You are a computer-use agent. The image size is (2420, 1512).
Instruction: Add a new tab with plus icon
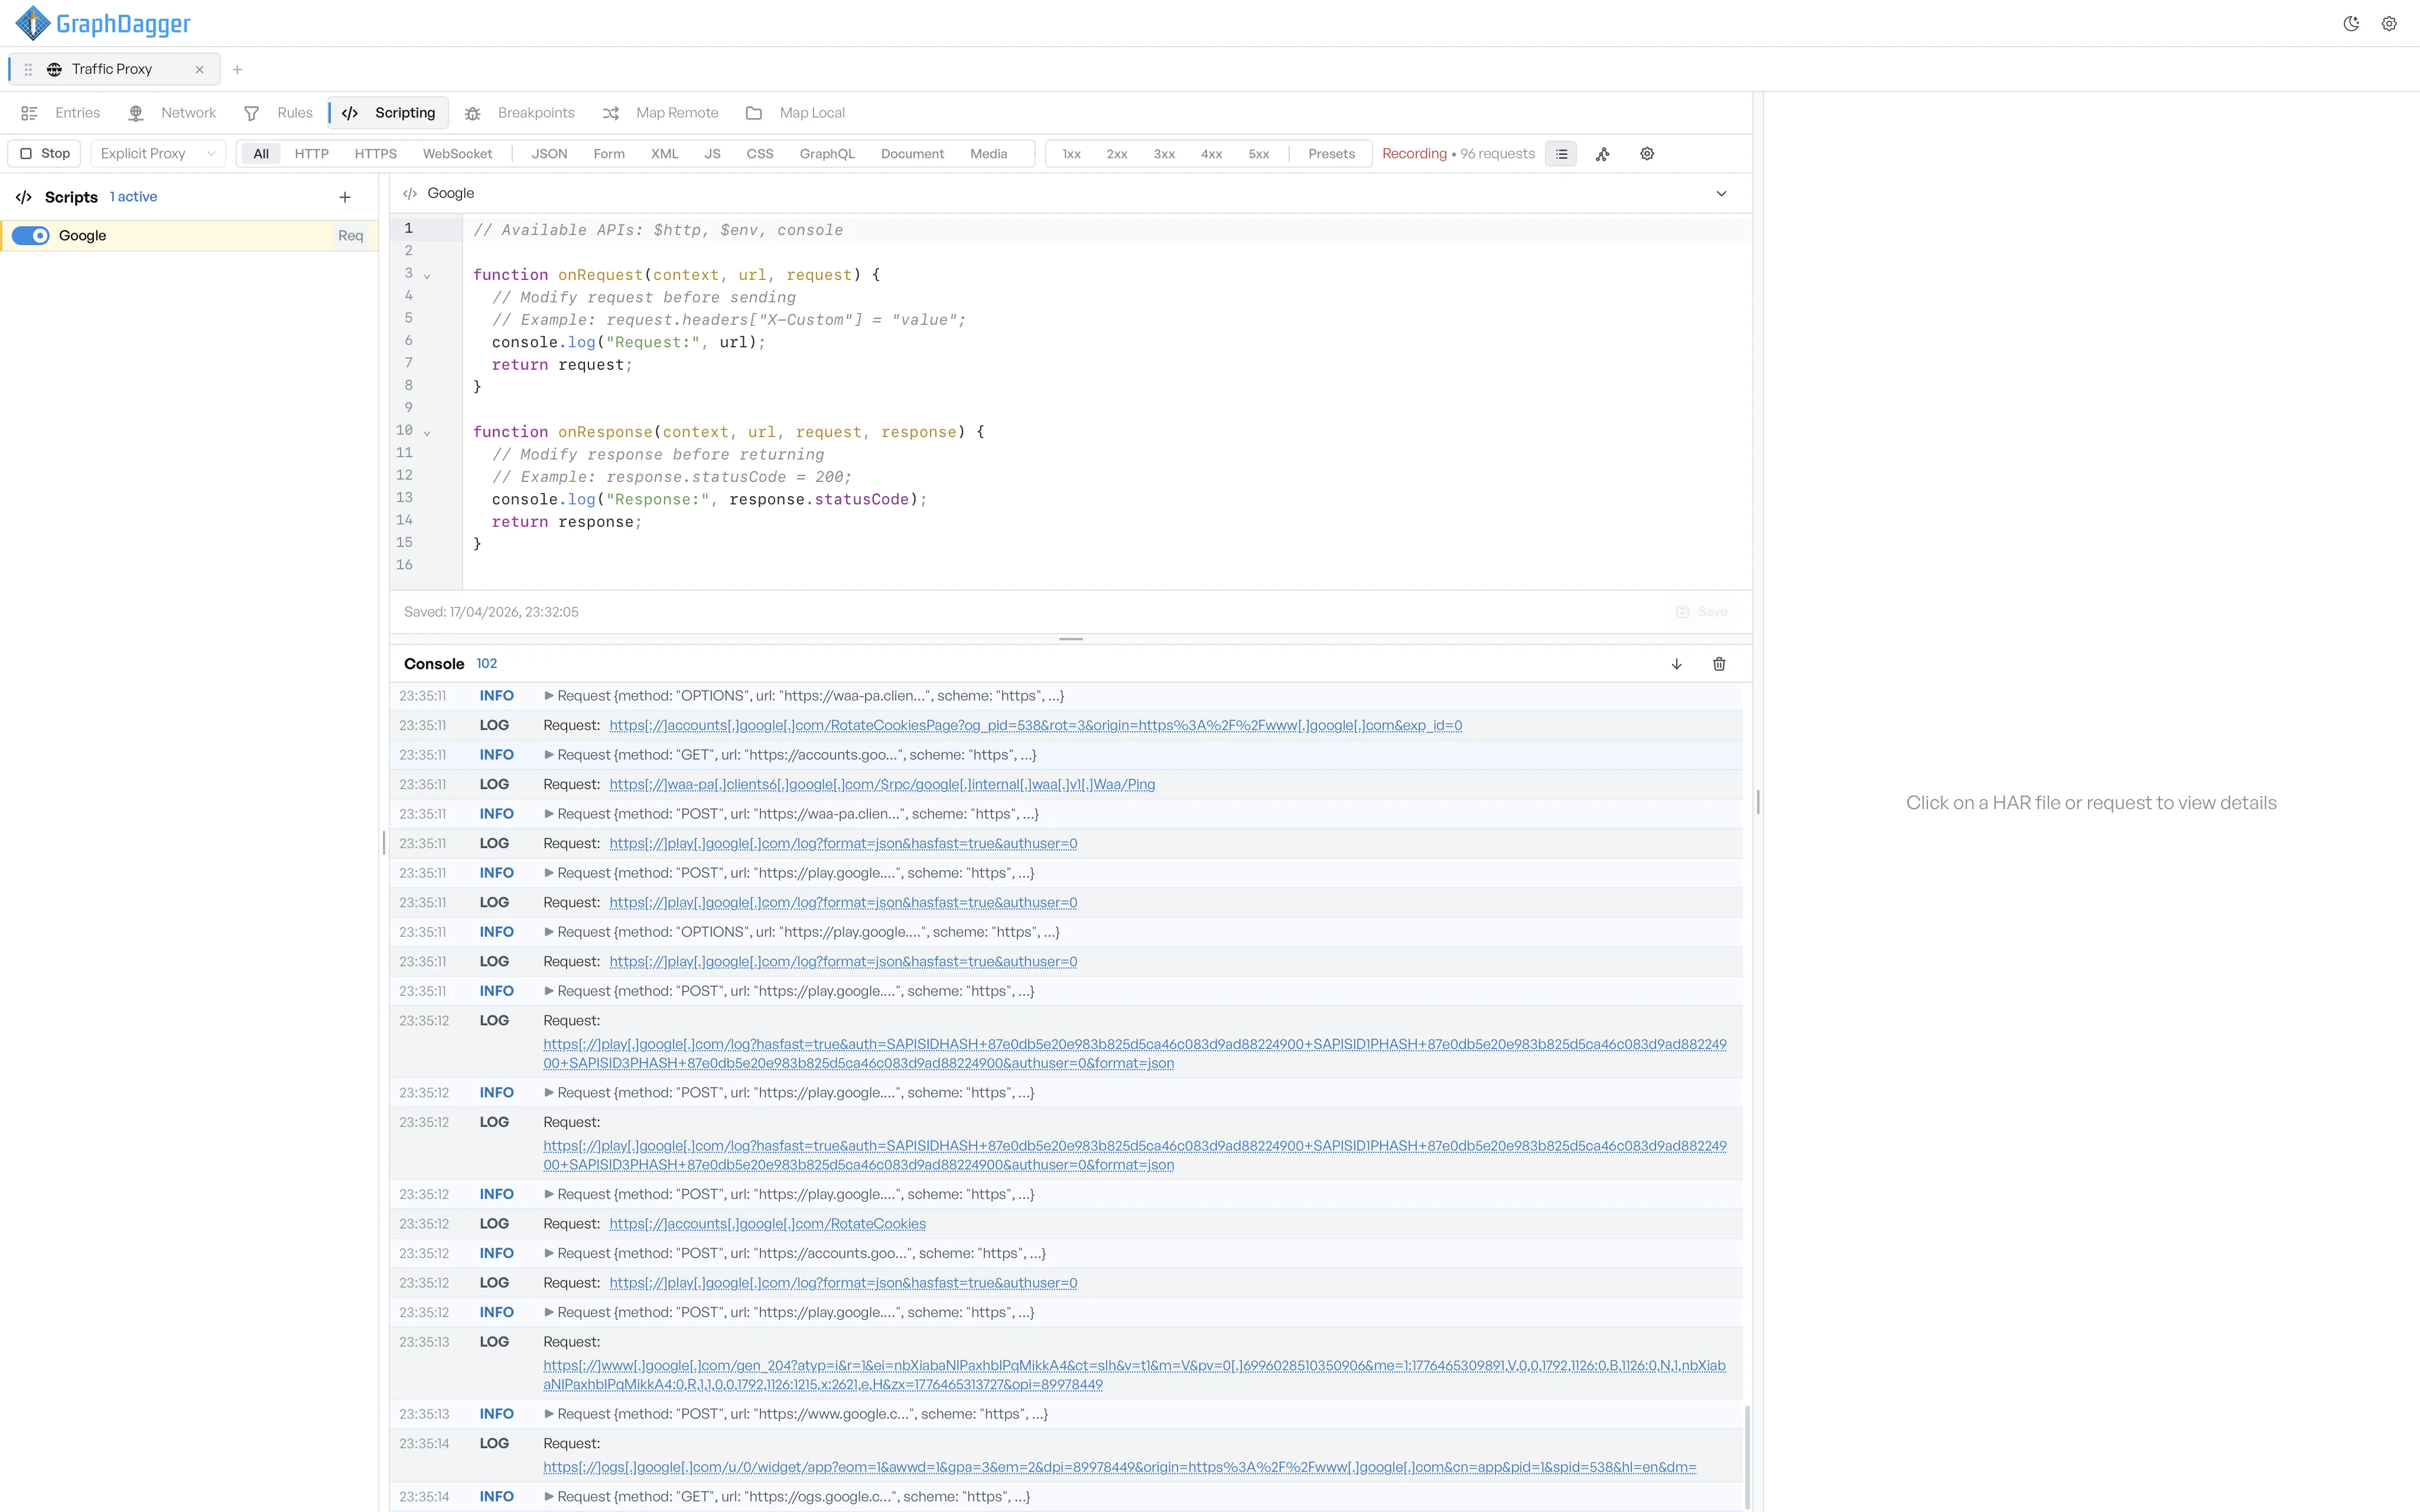[x=237, y=69]
